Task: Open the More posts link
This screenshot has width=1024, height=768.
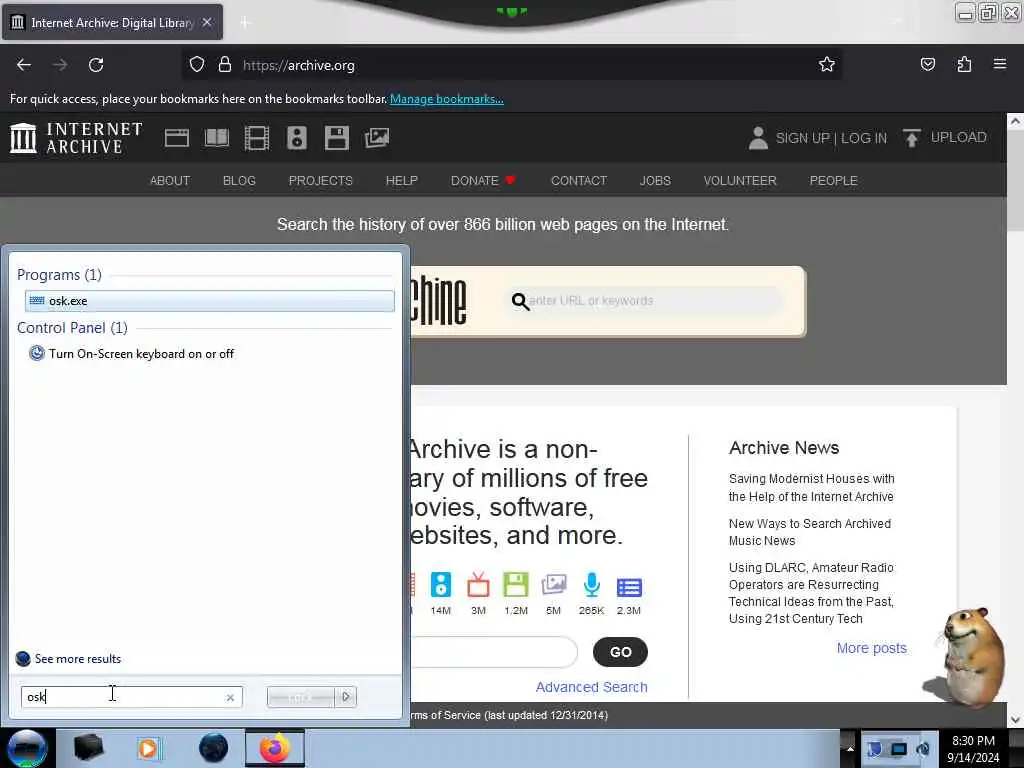Action: coord(872,648)
